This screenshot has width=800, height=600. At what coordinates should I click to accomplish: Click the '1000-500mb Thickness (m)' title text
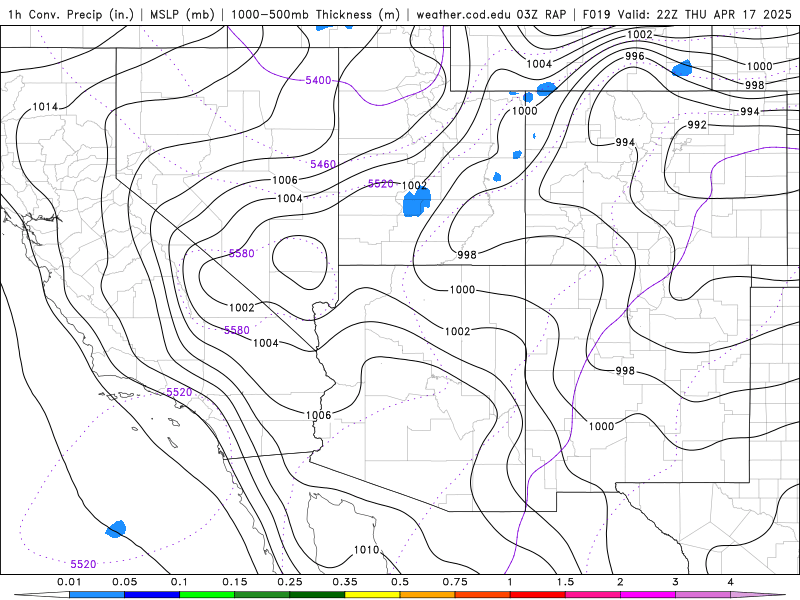315,14
